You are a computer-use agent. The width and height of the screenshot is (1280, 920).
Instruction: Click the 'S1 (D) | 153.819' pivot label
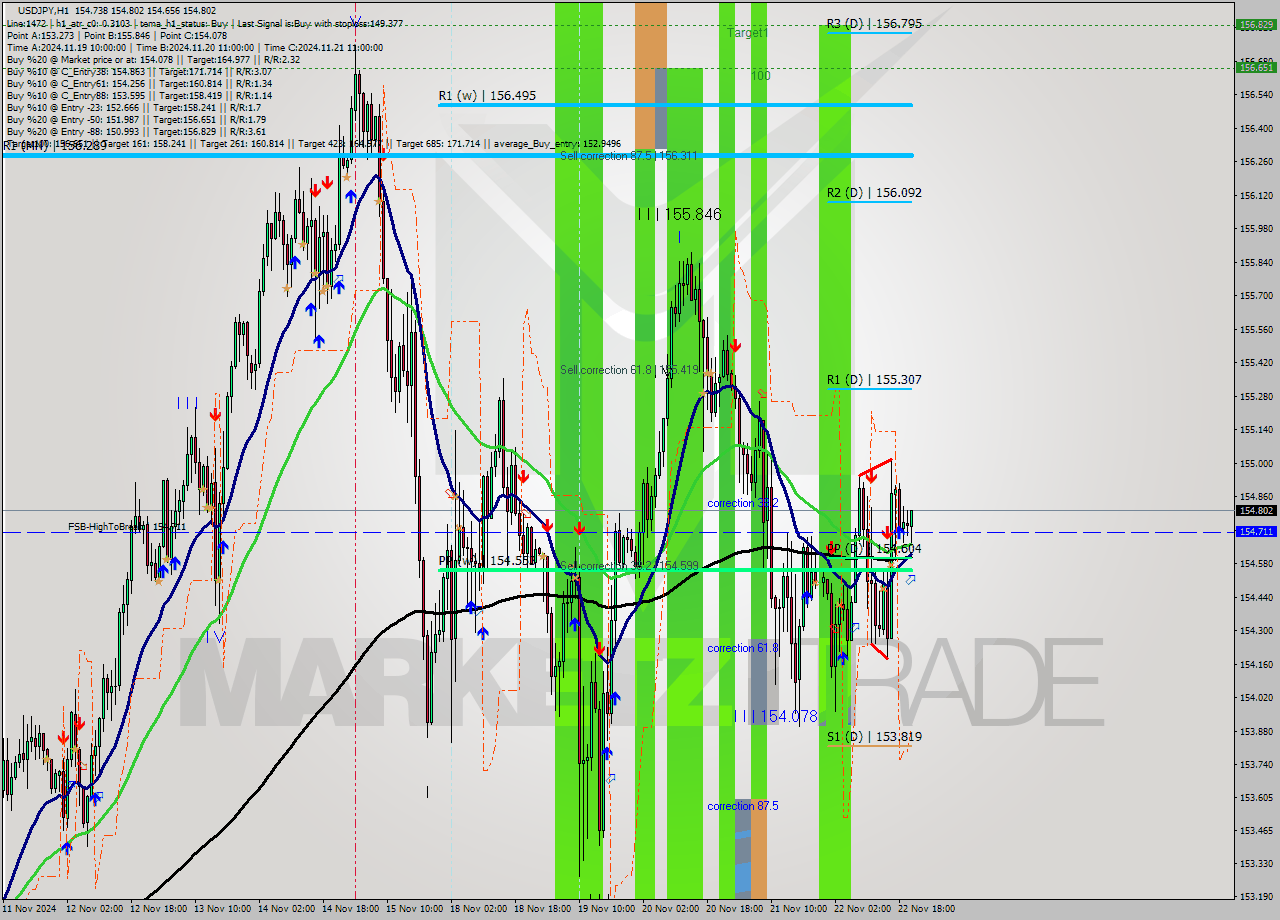(874, 737)
